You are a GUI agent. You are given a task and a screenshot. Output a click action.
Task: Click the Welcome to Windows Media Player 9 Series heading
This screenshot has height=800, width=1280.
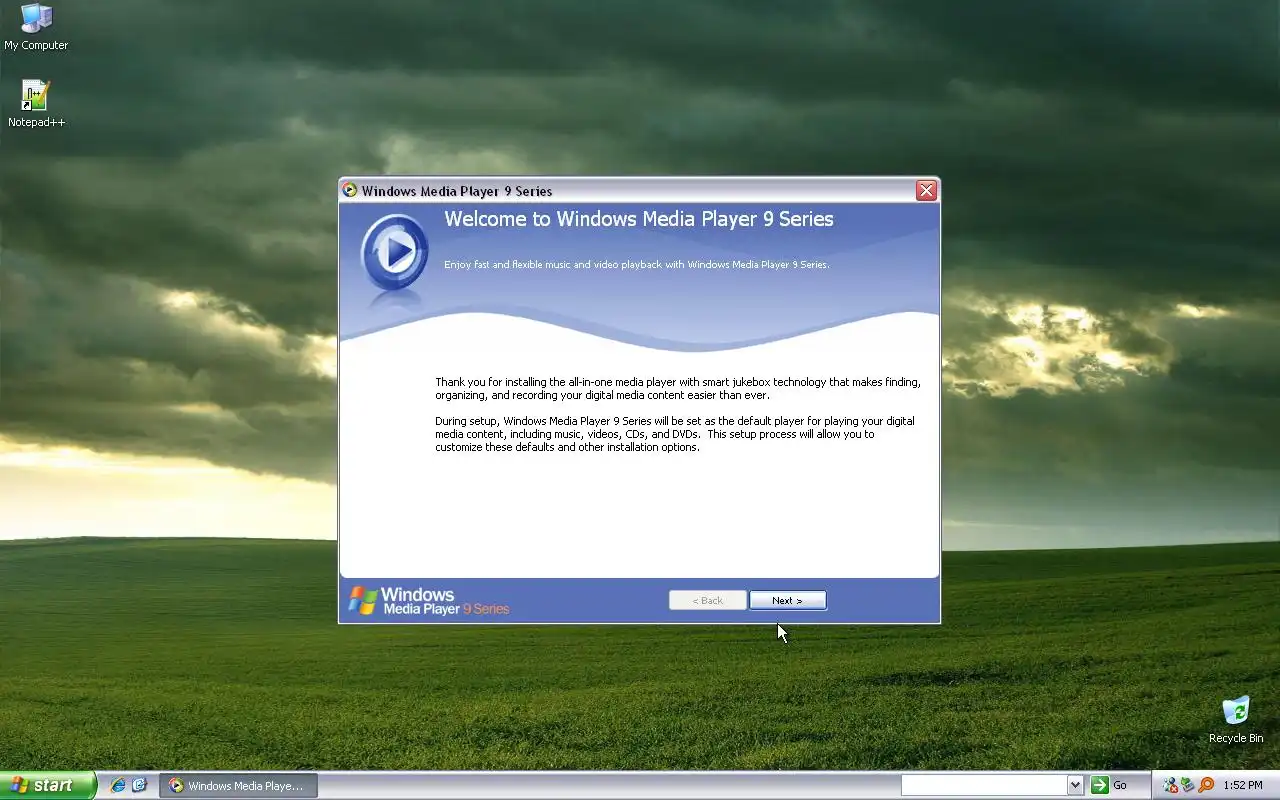point(639,219)
